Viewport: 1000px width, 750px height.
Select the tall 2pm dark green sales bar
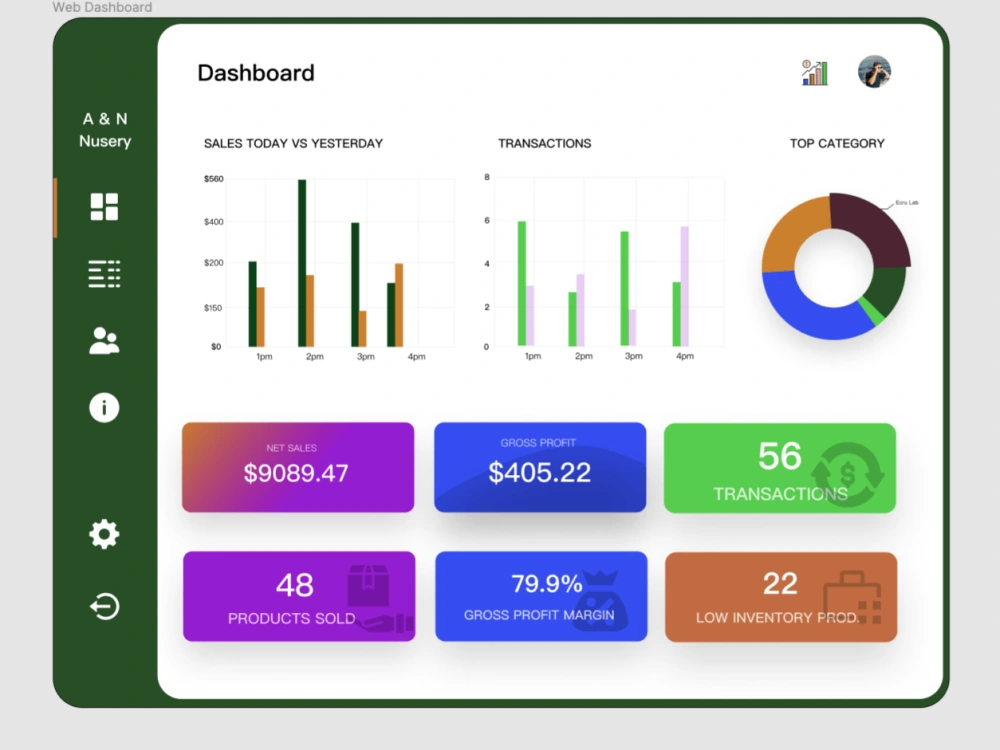(x=302, y=263)
